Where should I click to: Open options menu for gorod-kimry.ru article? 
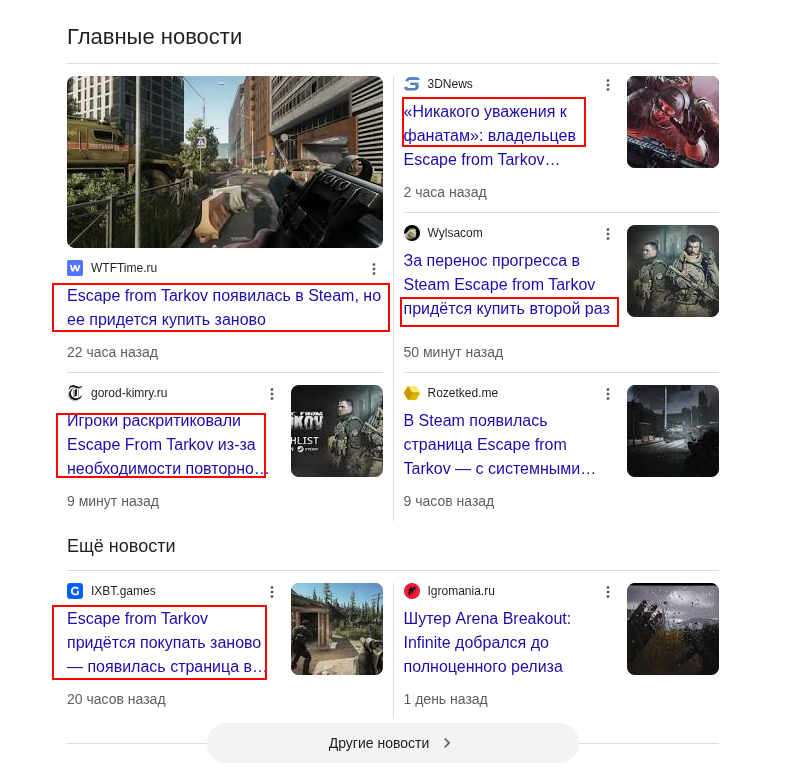pos(272,394)
